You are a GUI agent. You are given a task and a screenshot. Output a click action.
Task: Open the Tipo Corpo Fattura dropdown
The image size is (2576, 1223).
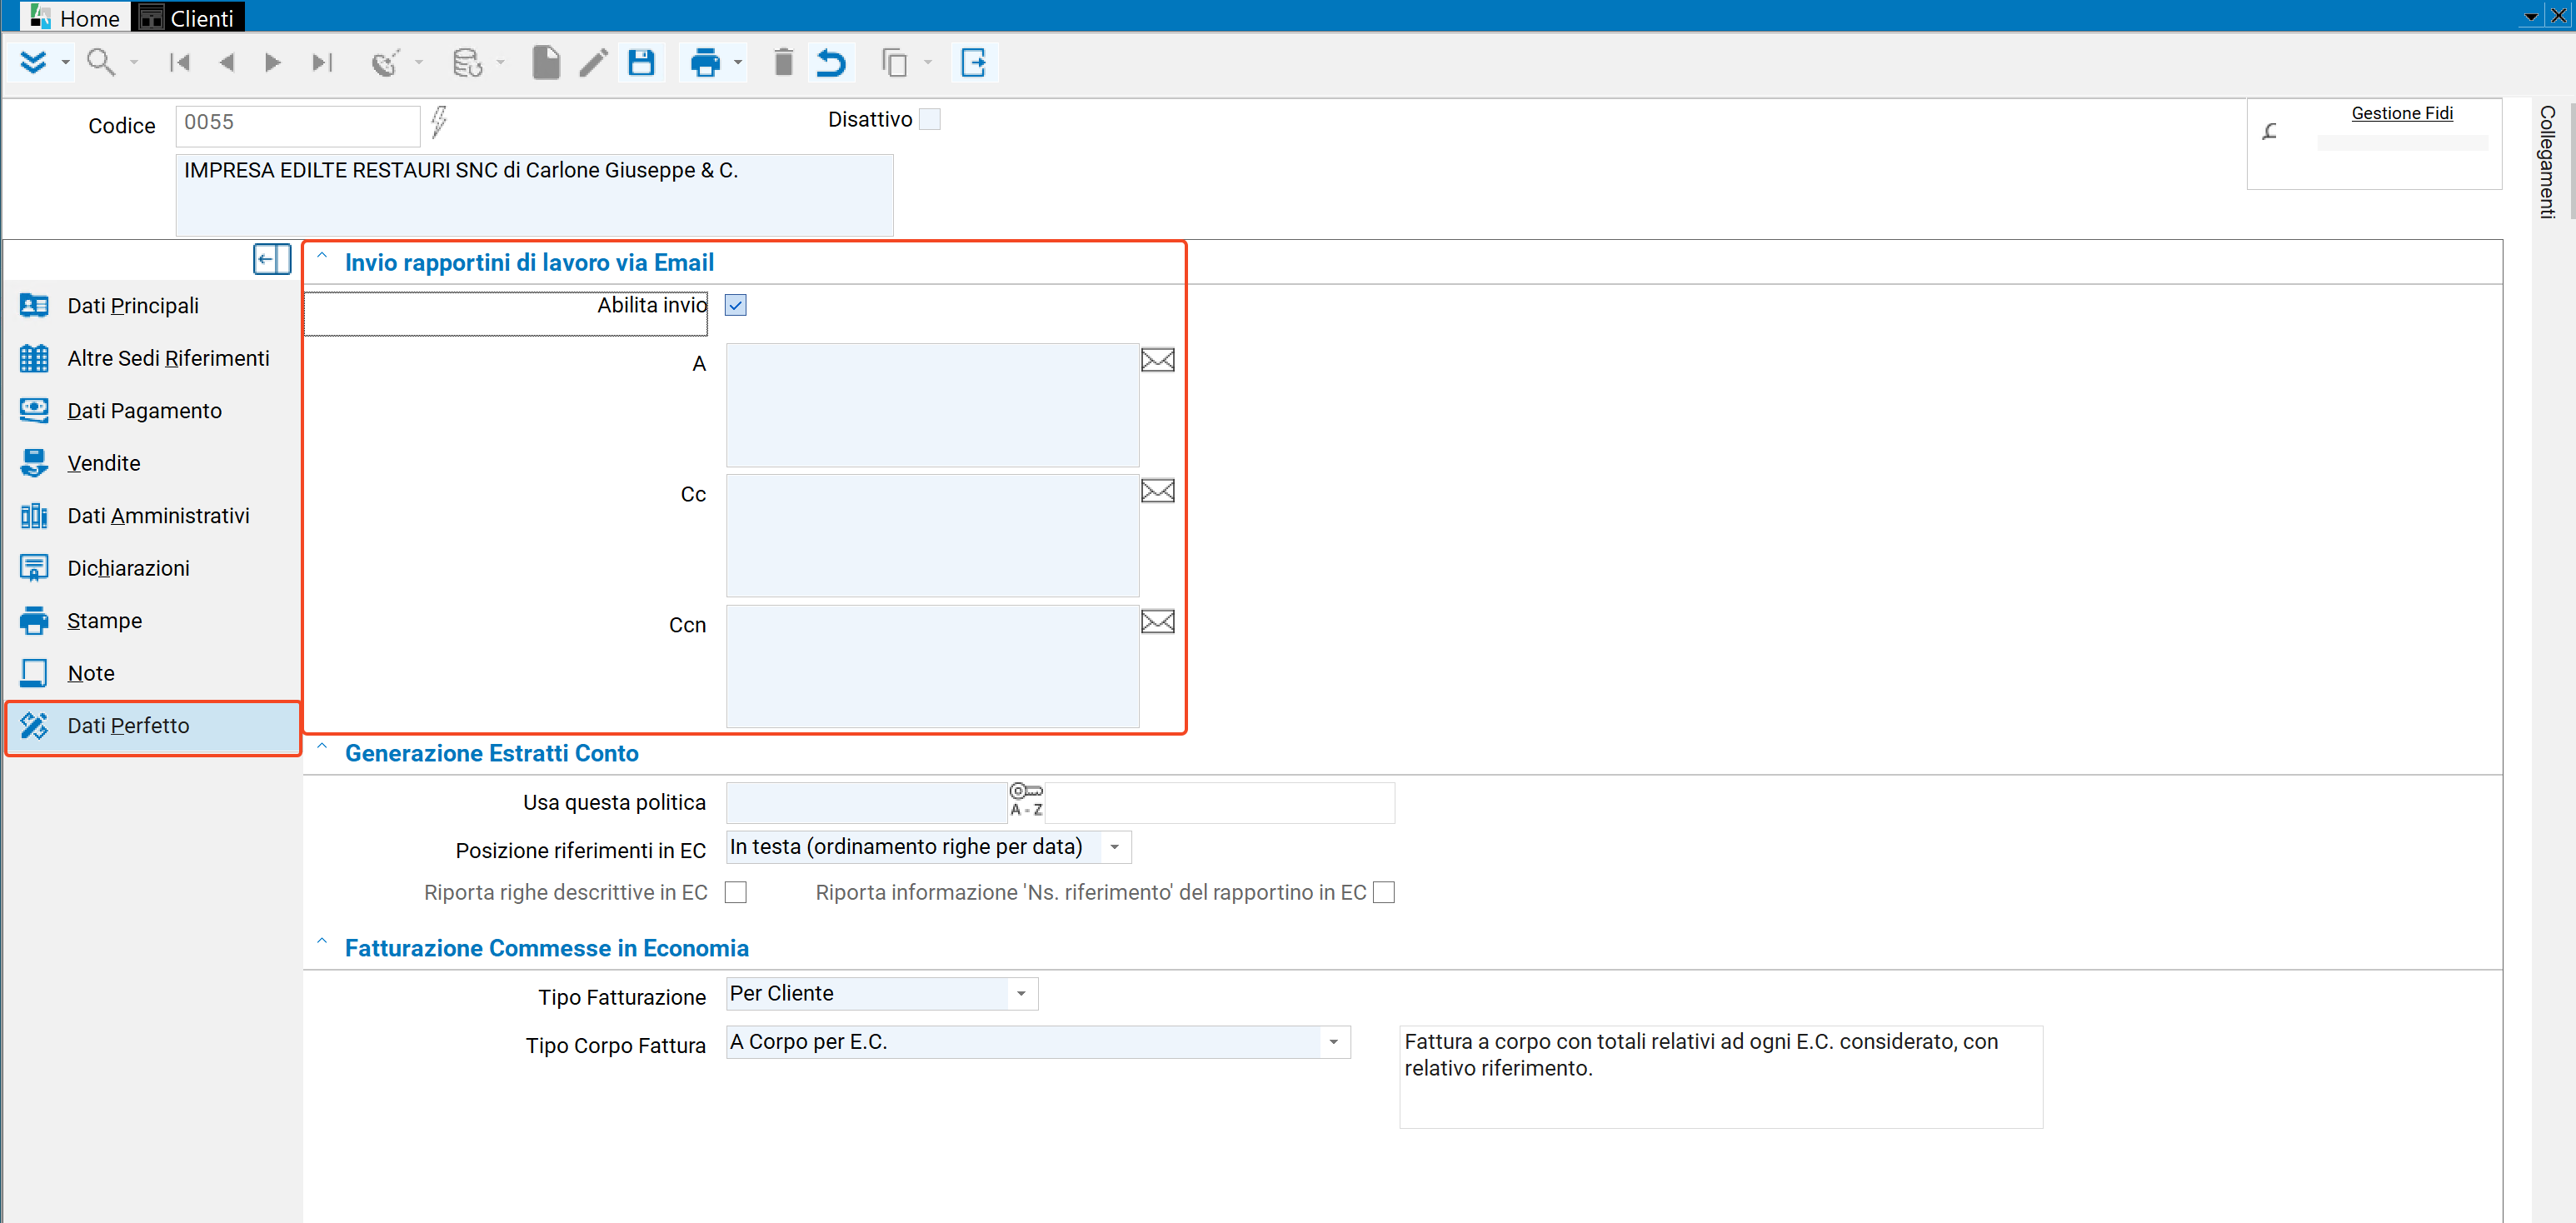[x=1333, y=1042]
